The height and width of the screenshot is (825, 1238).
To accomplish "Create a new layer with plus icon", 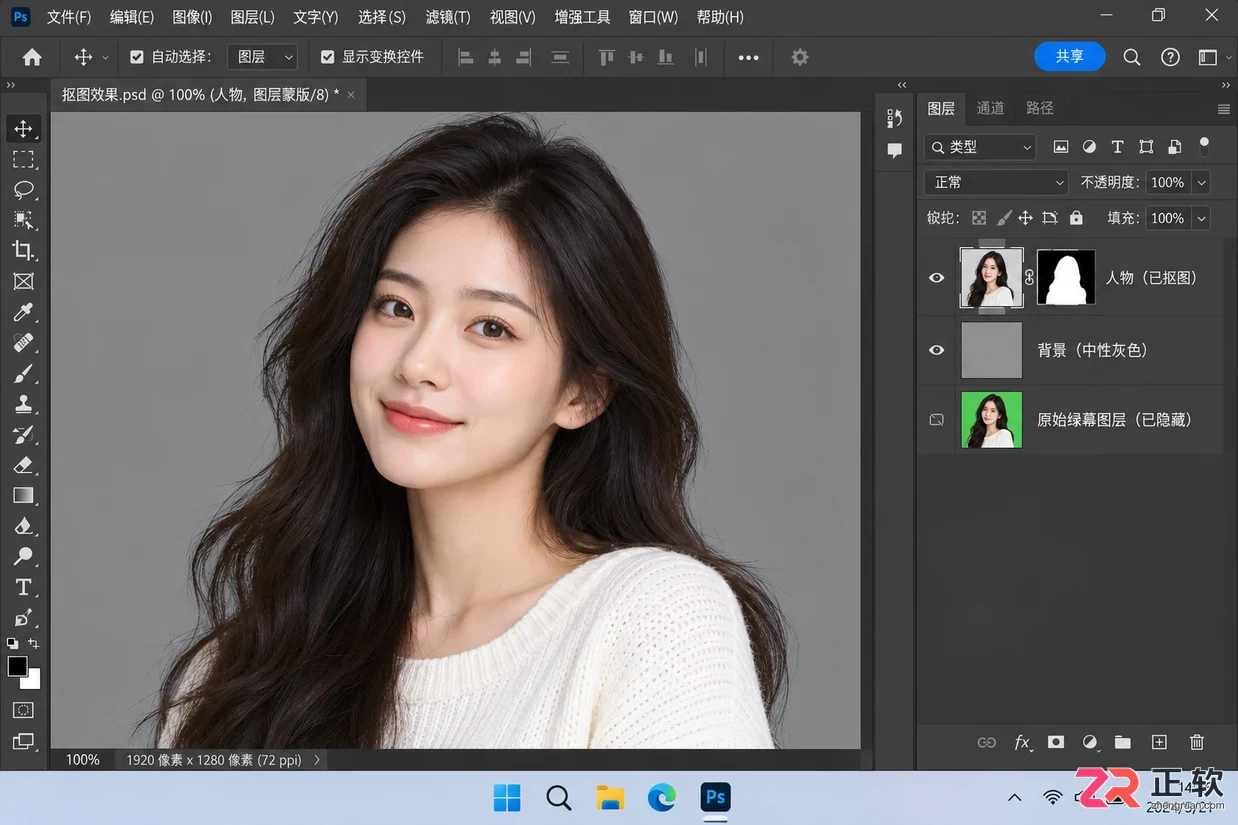I will (x=1159, y=742).
